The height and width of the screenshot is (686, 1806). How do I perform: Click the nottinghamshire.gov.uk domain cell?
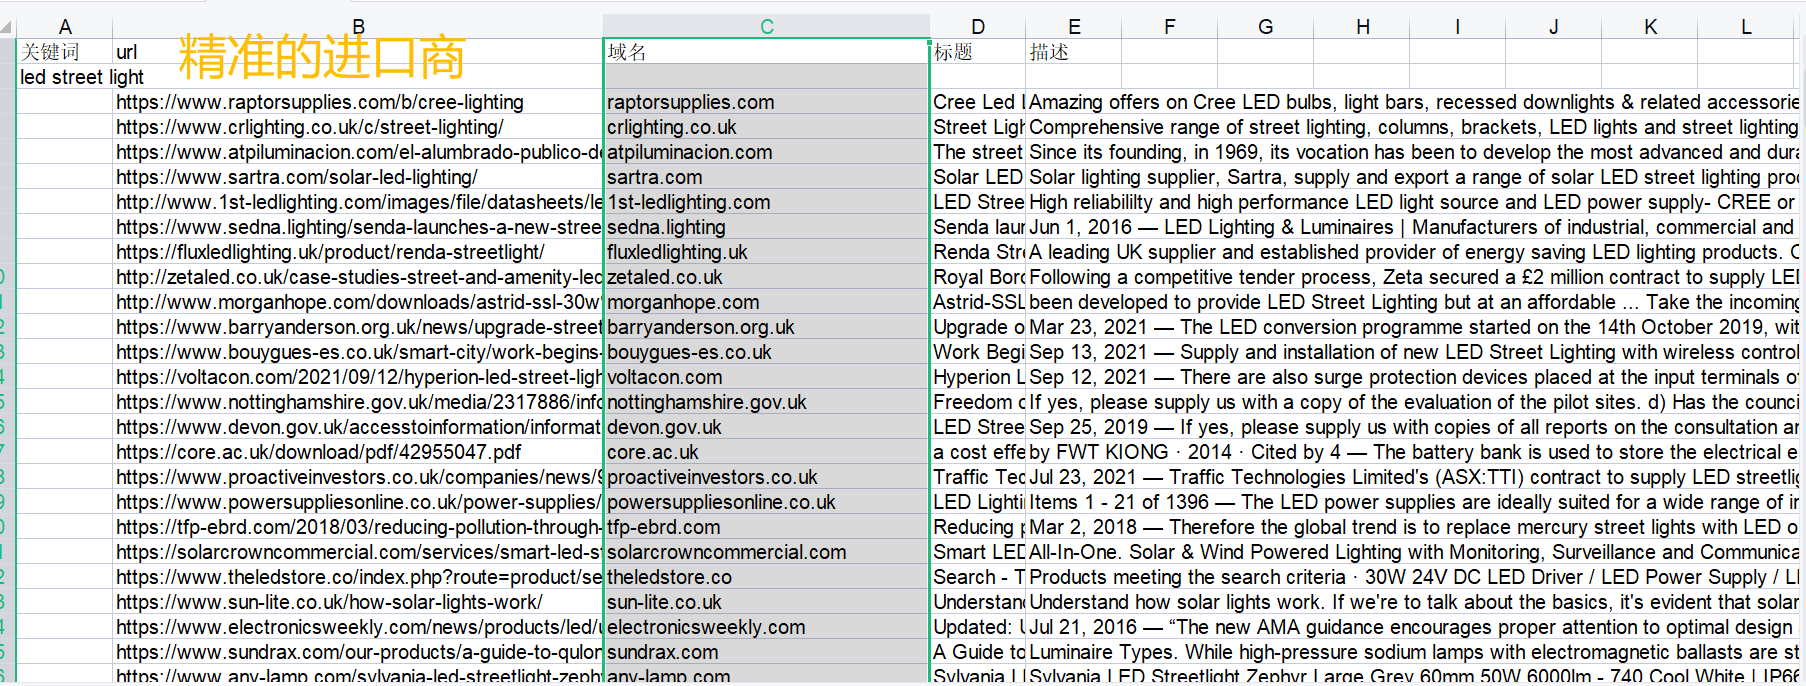tap(767, 402)
